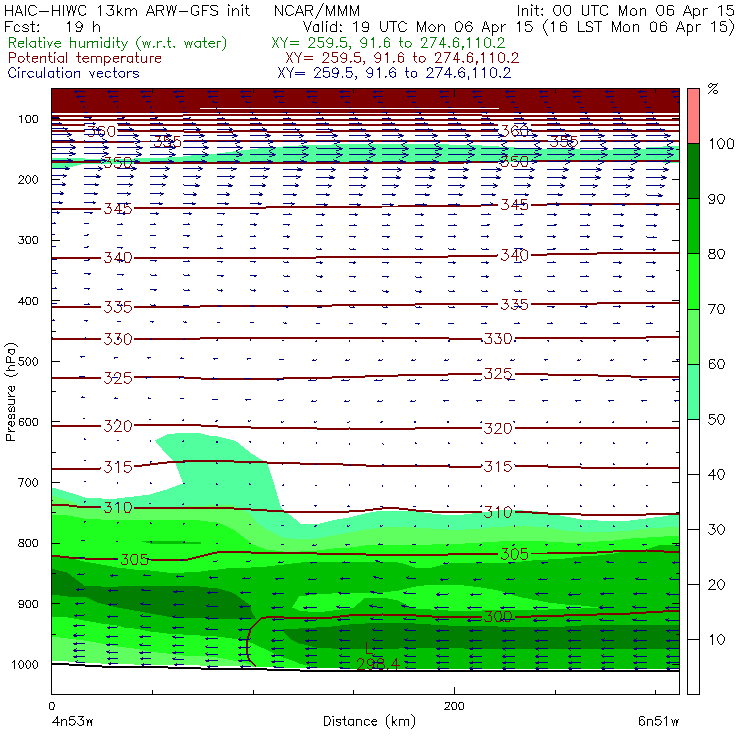The image size is (740, 740).
Task: Click the '80' color bar label
Action: pos(717,254)
